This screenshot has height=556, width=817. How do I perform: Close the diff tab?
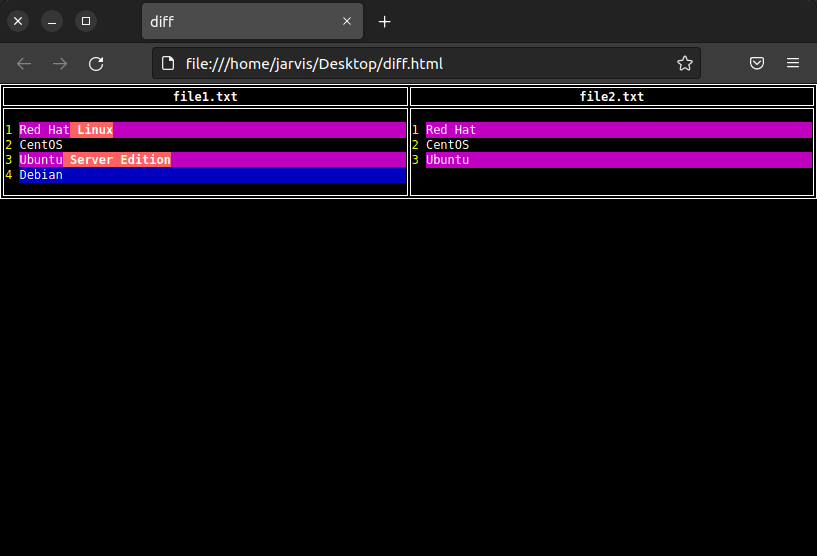347,21
